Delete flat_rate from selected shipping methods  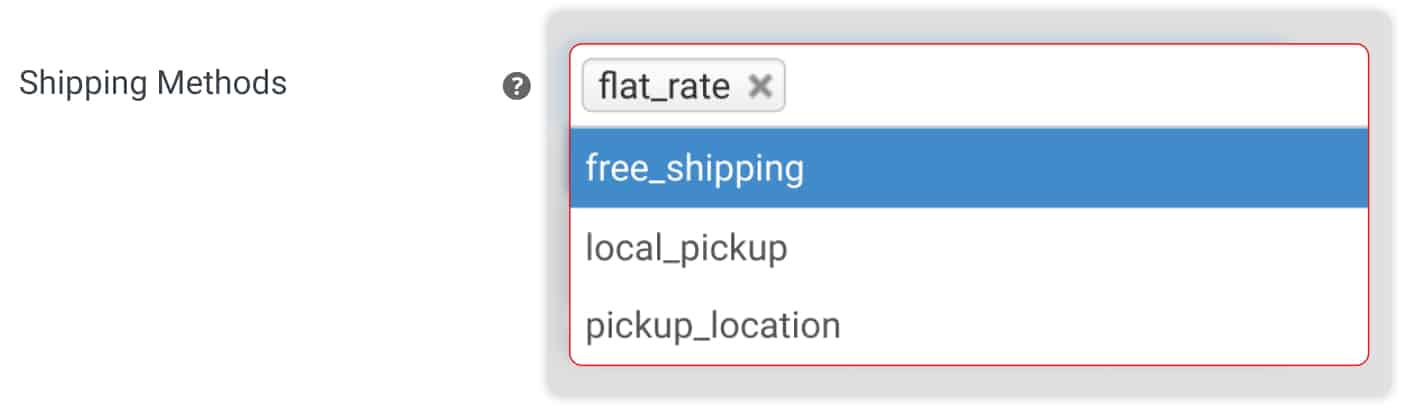[x=761, y=87]
